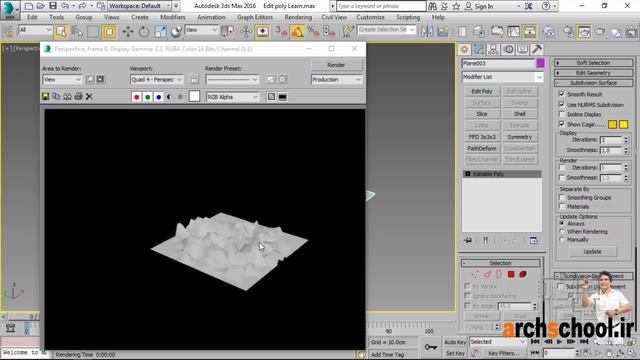Open the Graph Editors menu
640x360 pixels.
point(255,17)
